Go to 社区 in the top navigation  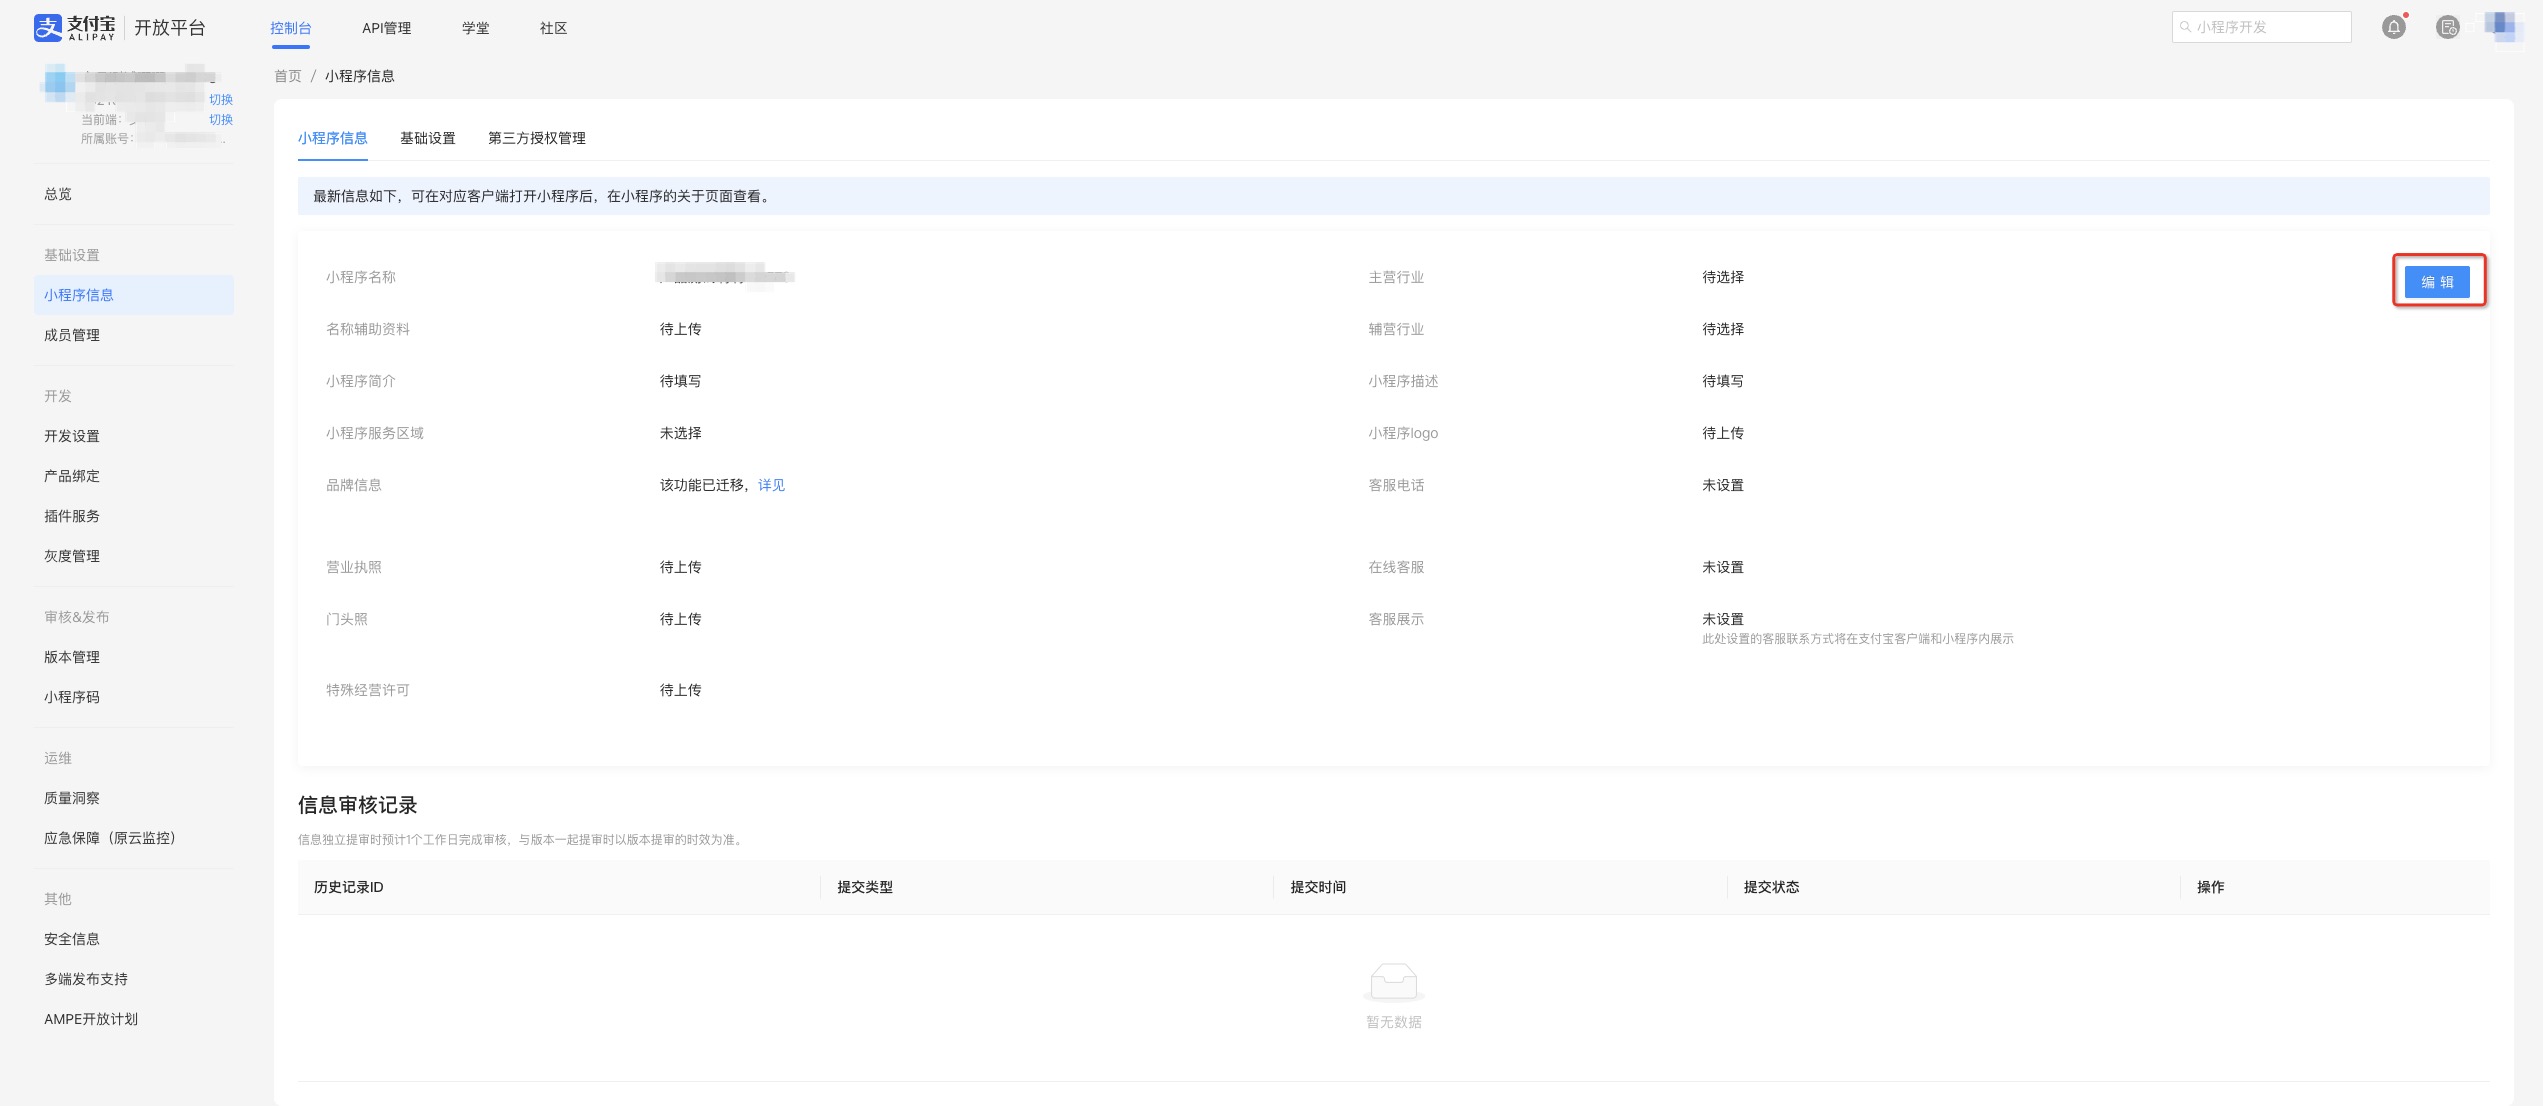(553, 28)
